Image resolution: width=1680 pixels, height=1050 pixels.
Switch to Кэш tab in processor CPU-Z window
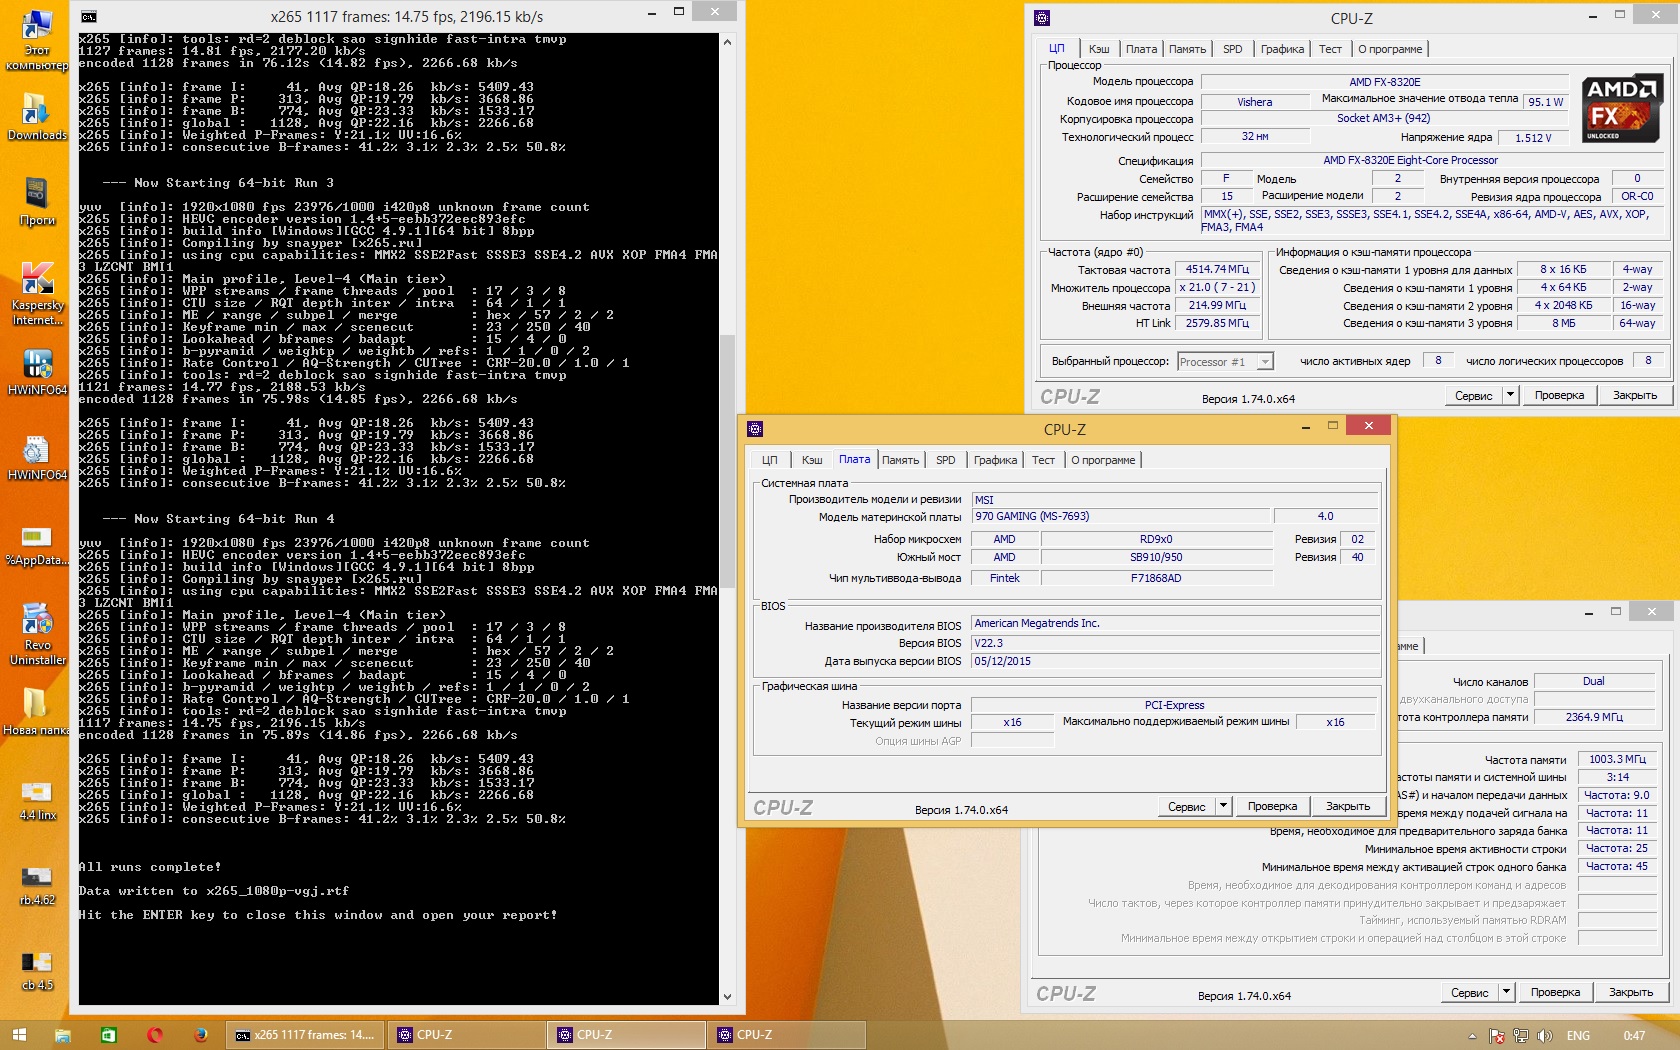pyautogui.click(x=1099, y=49)
